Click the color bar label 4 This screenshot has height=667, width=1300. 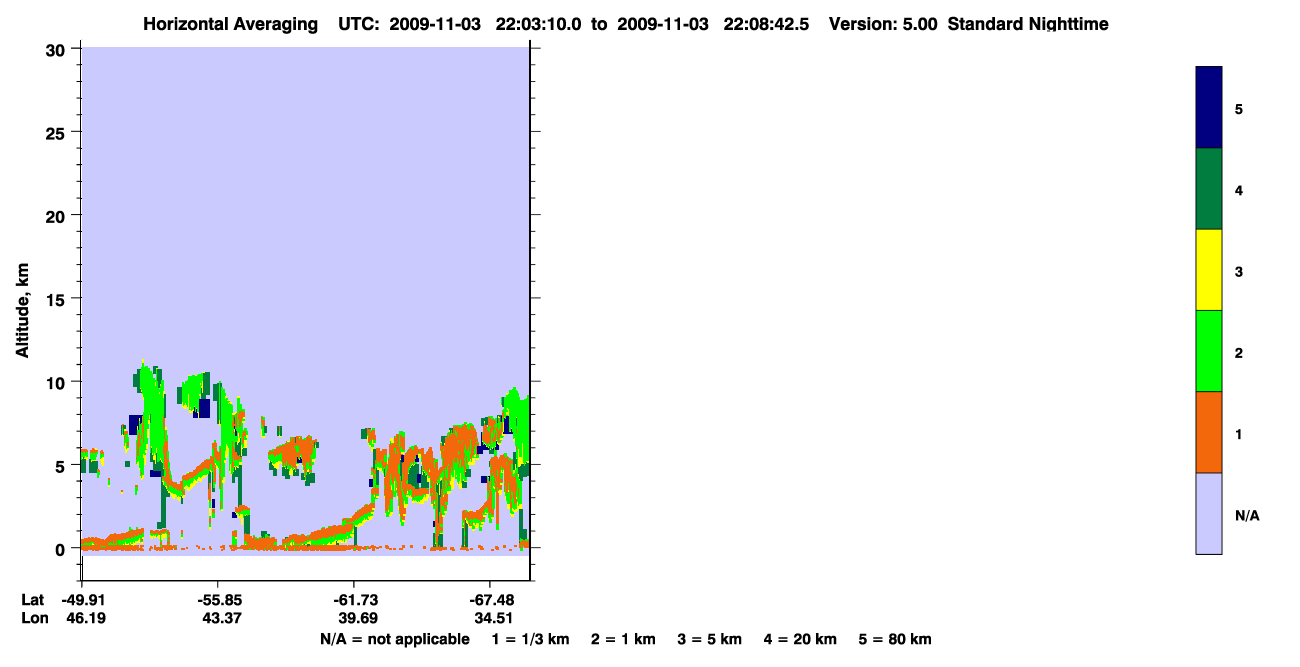click(1239, 189)
